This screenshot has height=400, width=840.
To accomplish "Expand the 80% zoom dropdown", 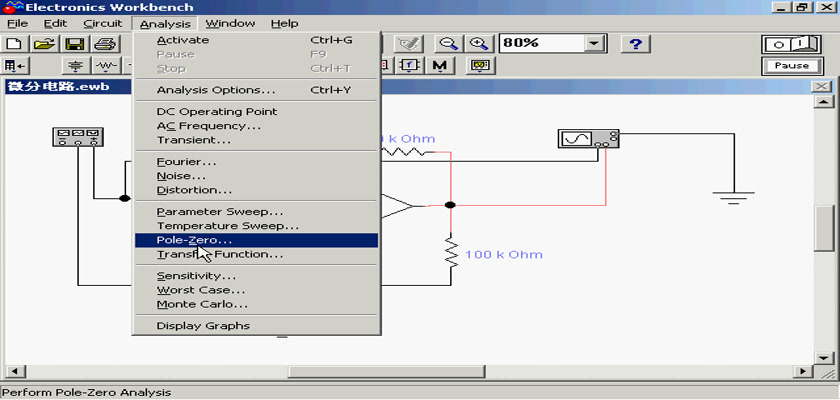I will (593, 43).
